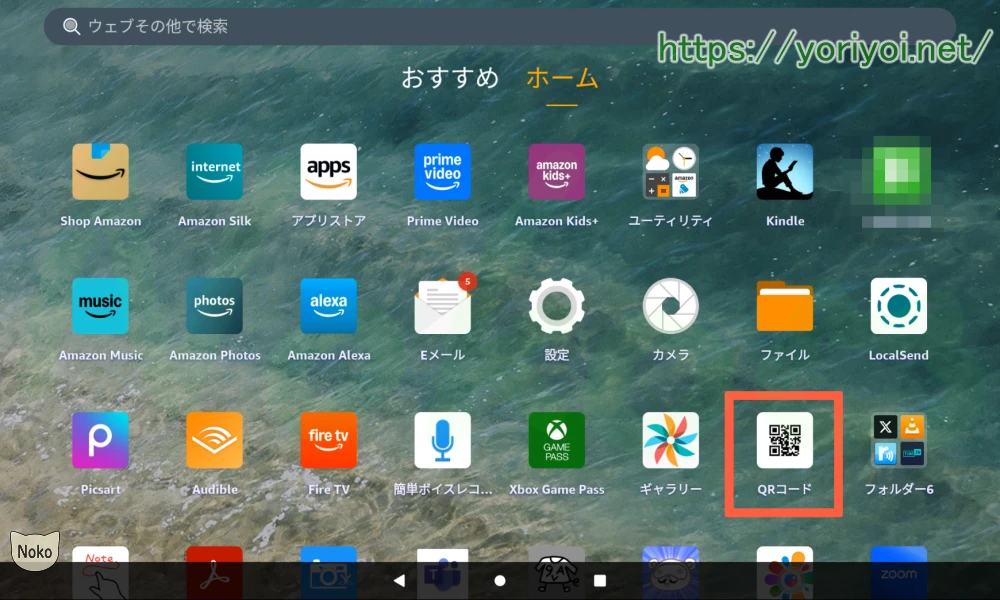Open Amazon Music app
Screen dimensions: 1000x600
click(x=100, y=306)
